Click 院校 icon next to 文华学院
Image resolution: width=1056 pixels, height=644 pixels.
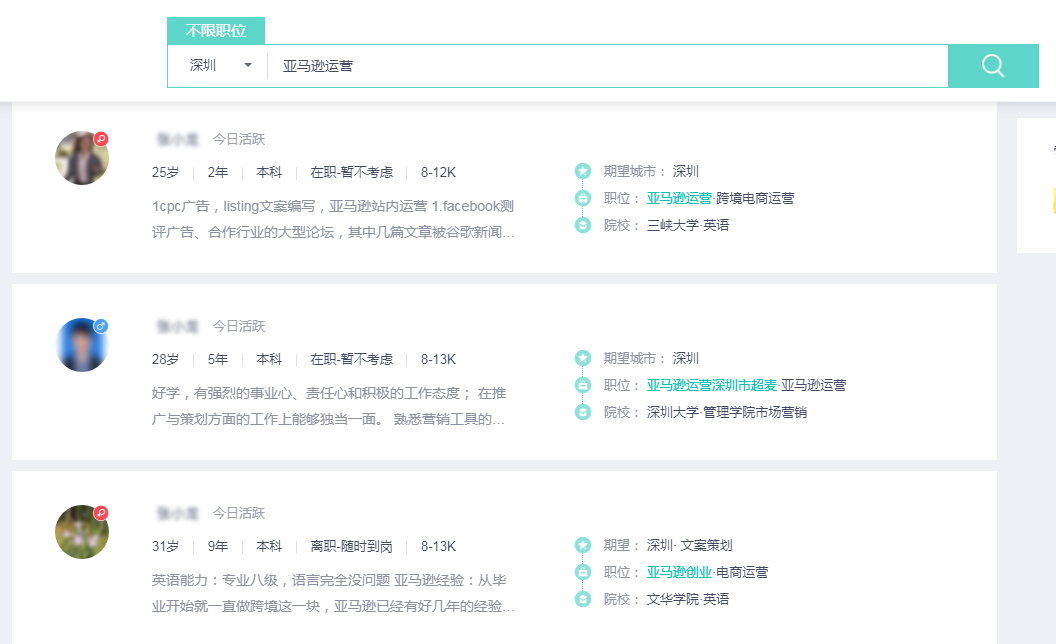tap(583, 599)
